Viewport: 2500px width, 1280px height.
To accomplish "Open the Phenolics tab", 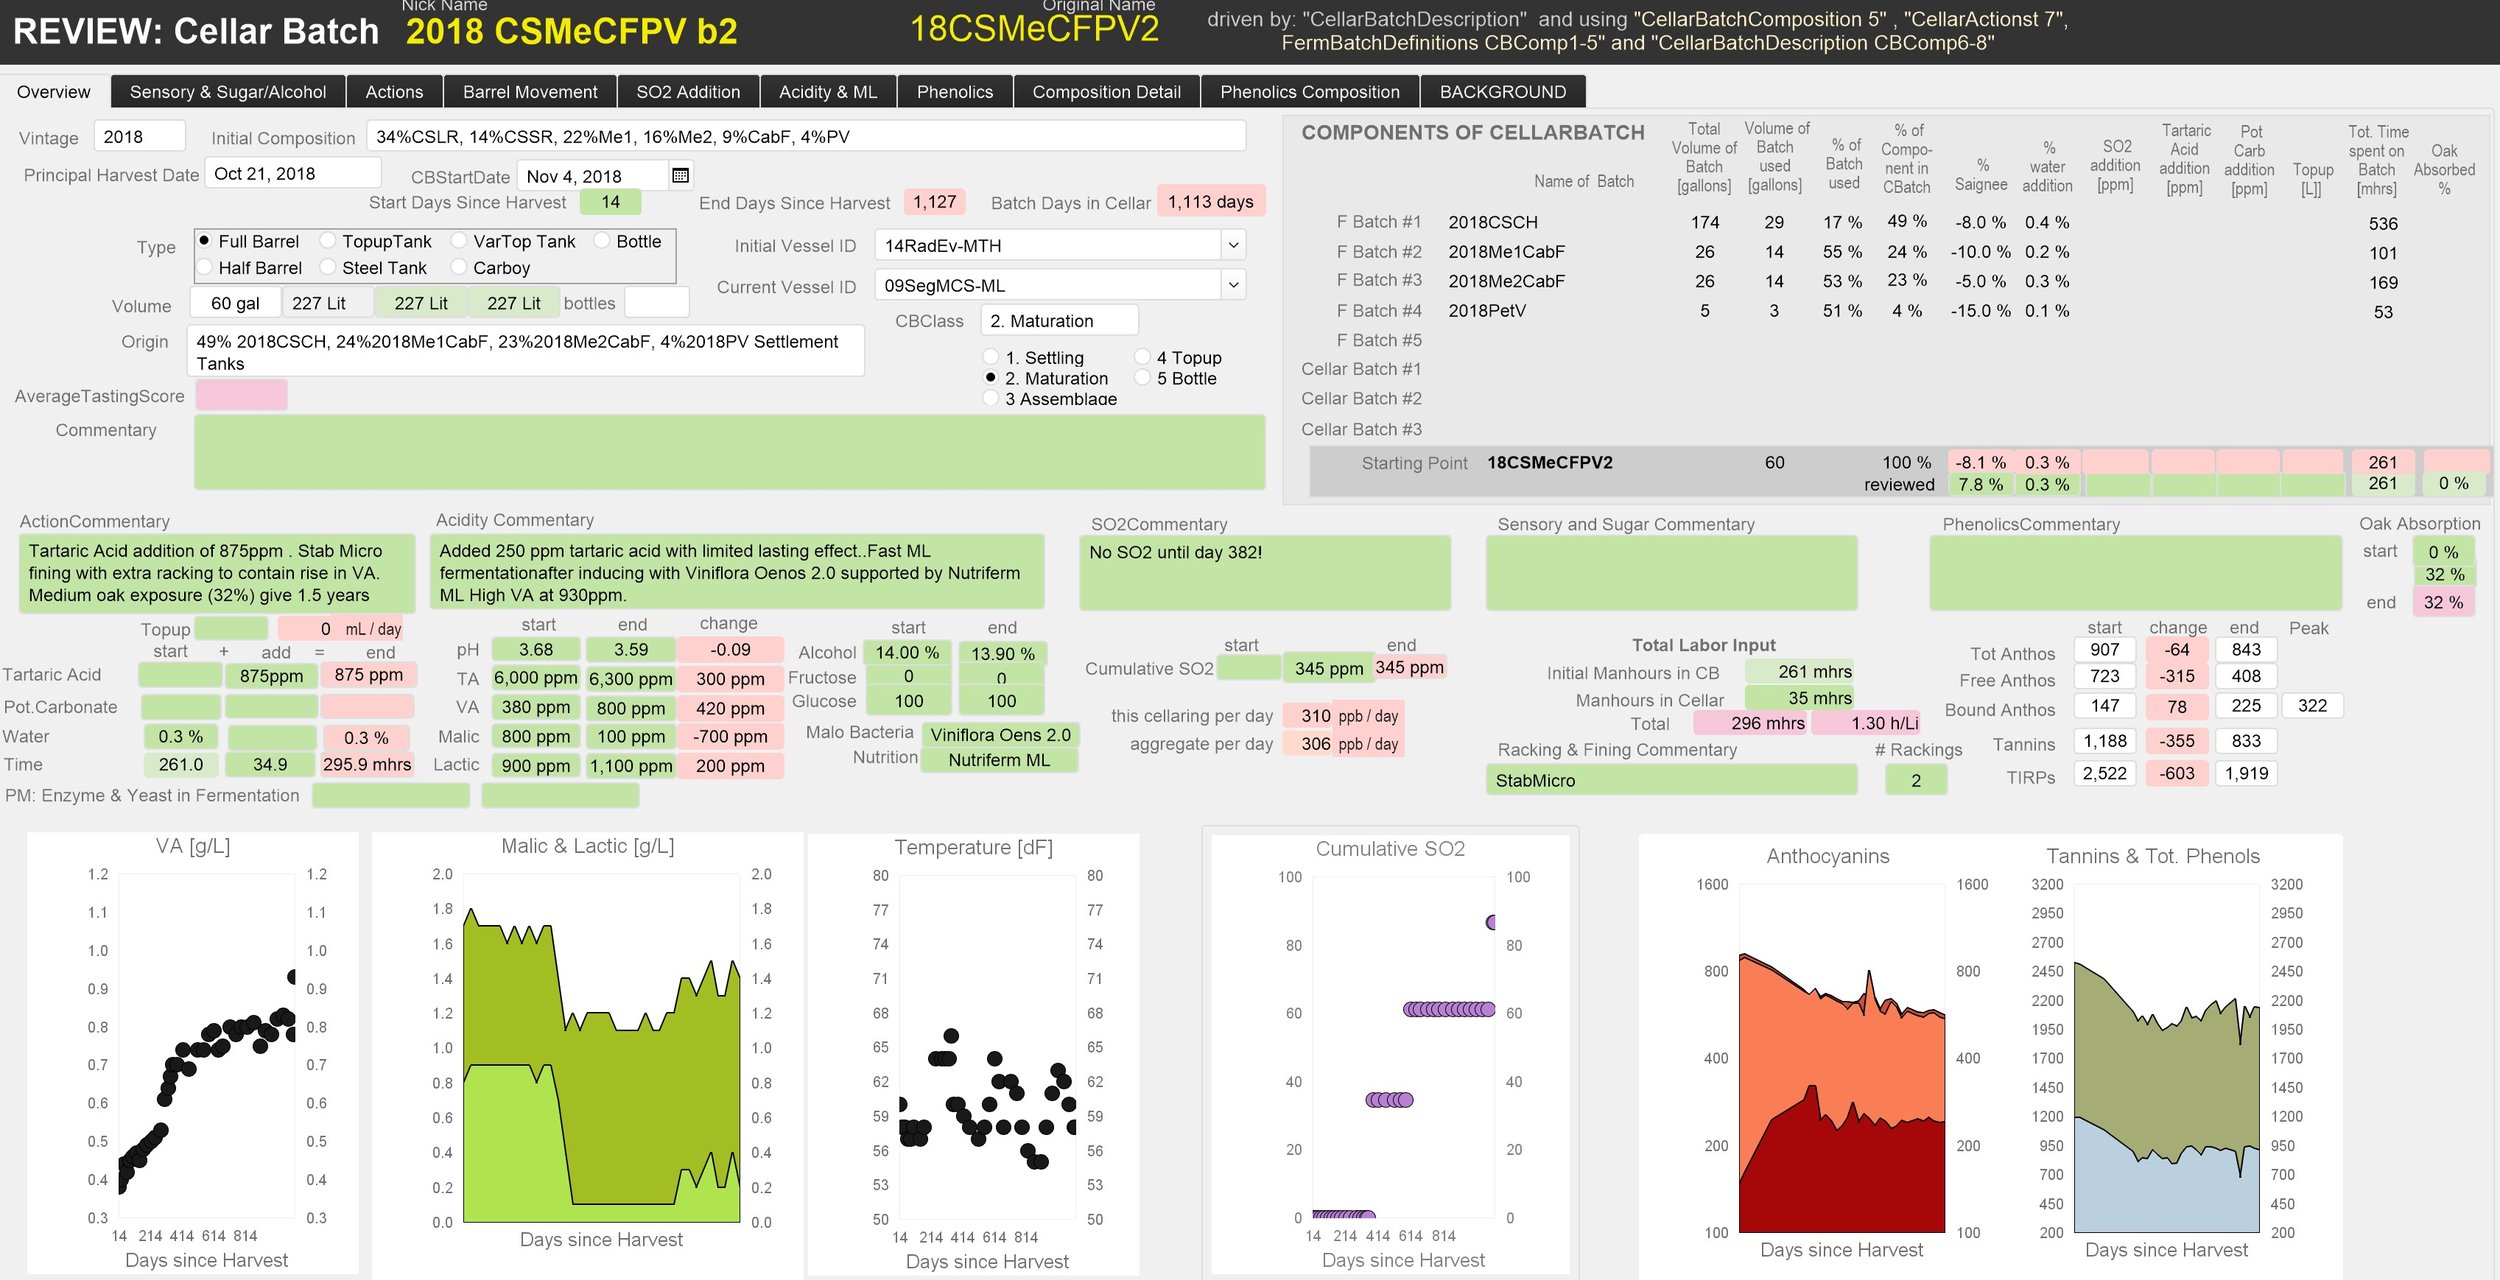I will point(955,92).
